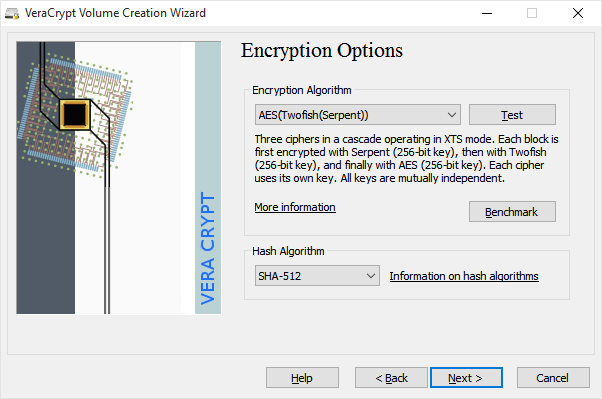Open the Benchmark tool

pyautogui.click(x=512, y=212)
